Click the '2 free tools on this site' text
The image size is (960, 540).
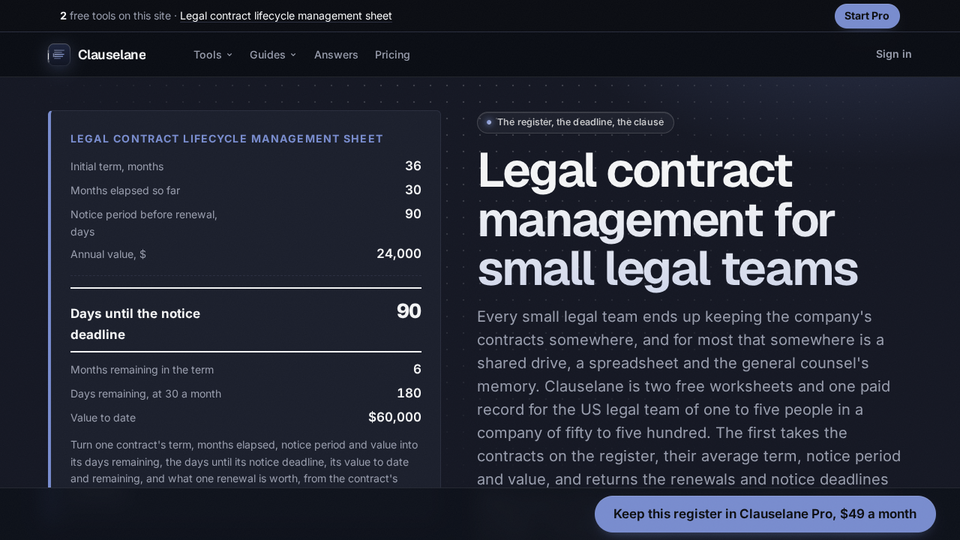(115, 16)
